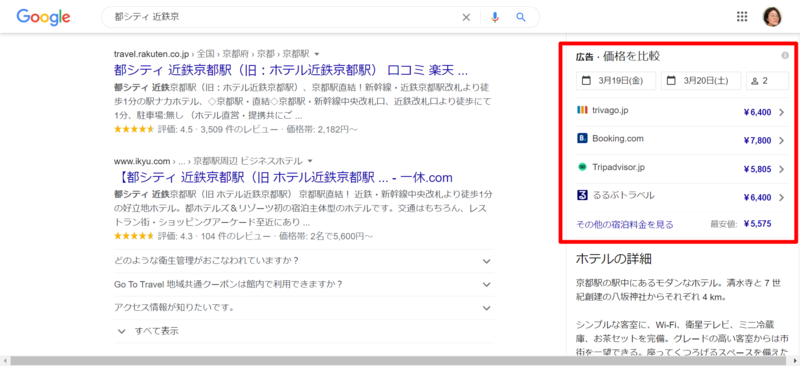Change the guest count of 2
The image size is (800, 366).
[x=767, y=81]
